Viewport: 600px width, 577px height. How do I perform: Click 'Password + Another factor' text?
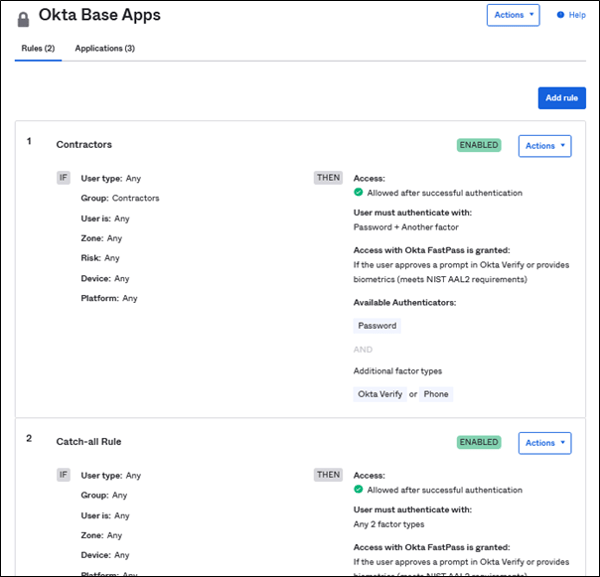click(x=406, y=227)
